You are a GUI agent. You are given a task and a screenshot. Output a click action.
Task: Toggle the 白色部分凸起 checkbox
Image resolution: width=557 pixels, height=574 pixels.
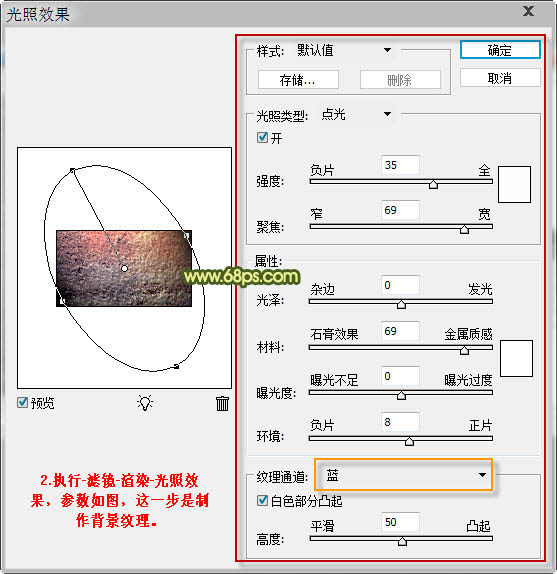click(x=262, y=500)
